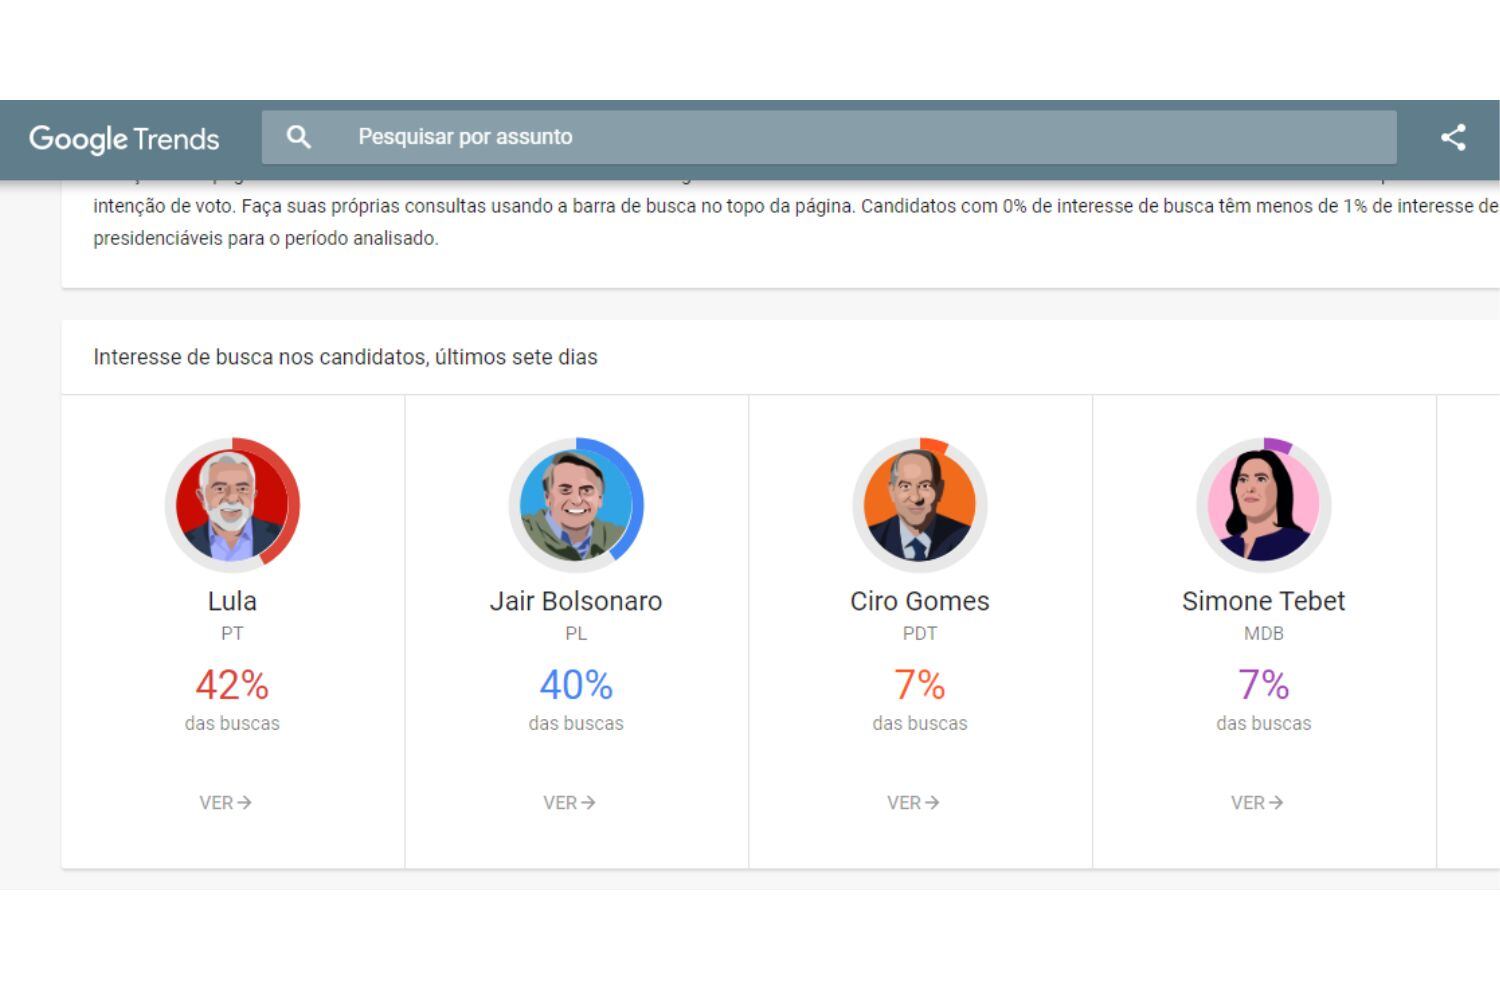Click Ciro Gomes's portrait avatar

[x=920, y=505]
